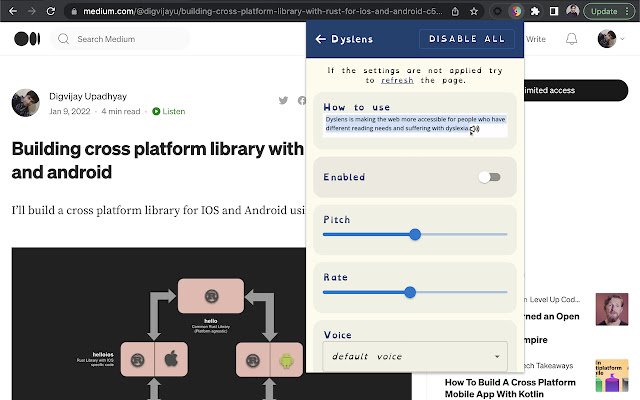Click the browser back arrow
640x400 pixels.
13,11
